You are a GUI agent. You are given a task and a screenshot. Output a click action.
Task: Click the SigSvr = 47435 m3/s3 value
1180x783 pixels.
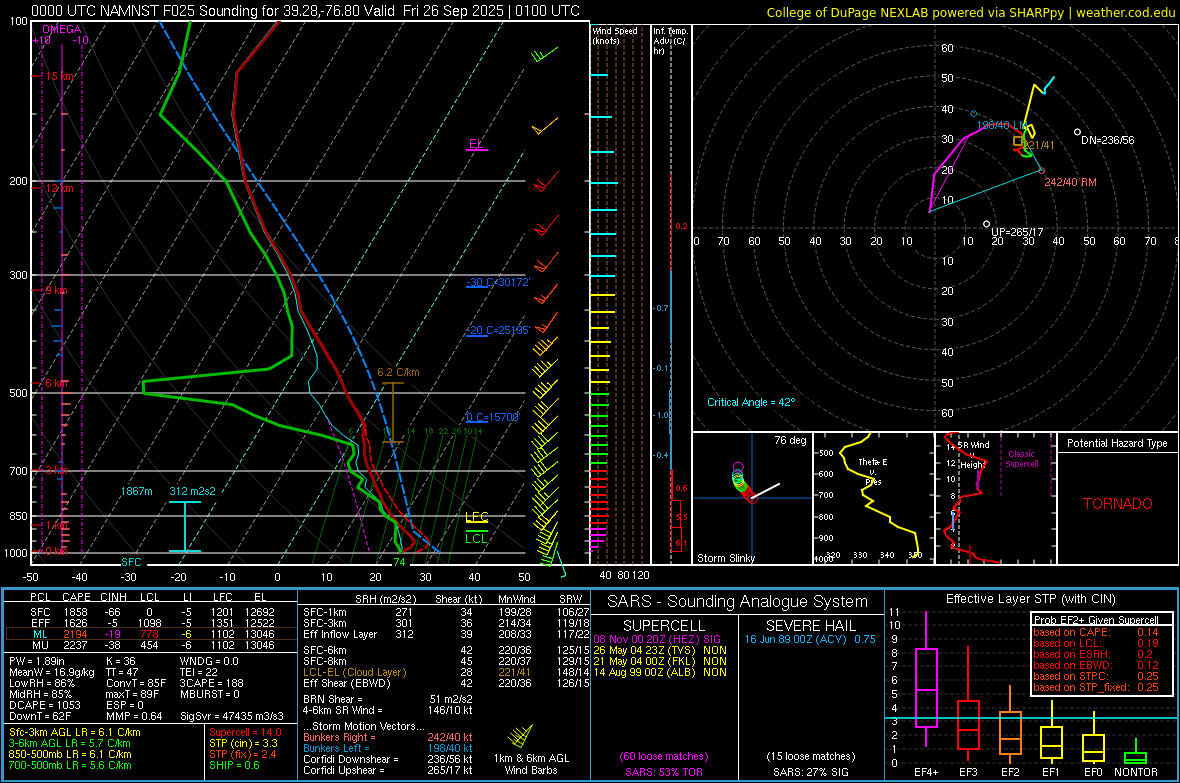point(232,716)
